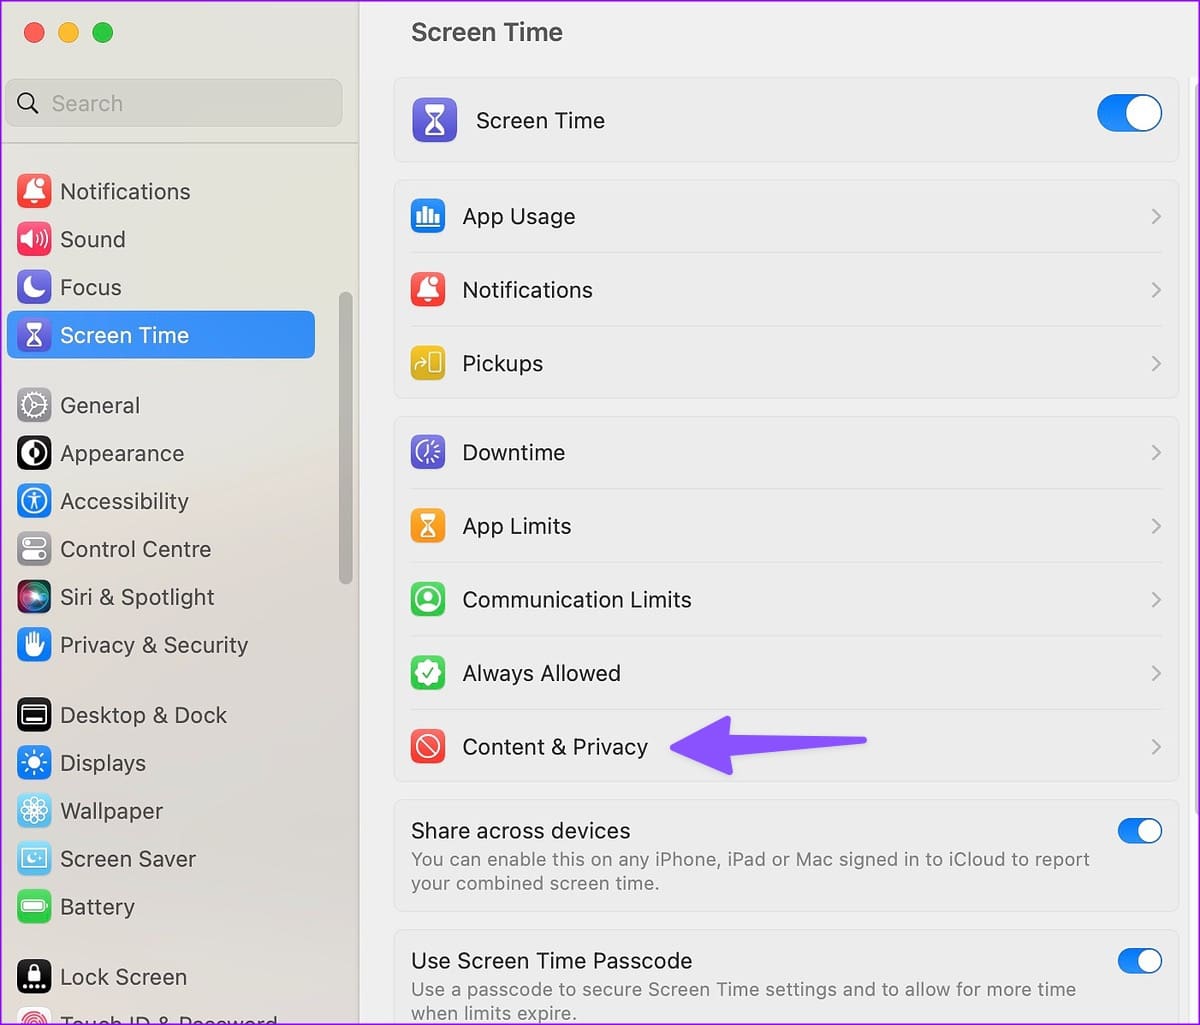The image size is (1200, 1025).
Task: Select the 'Appearance' sidebar label
Action: tap(122, 453)
